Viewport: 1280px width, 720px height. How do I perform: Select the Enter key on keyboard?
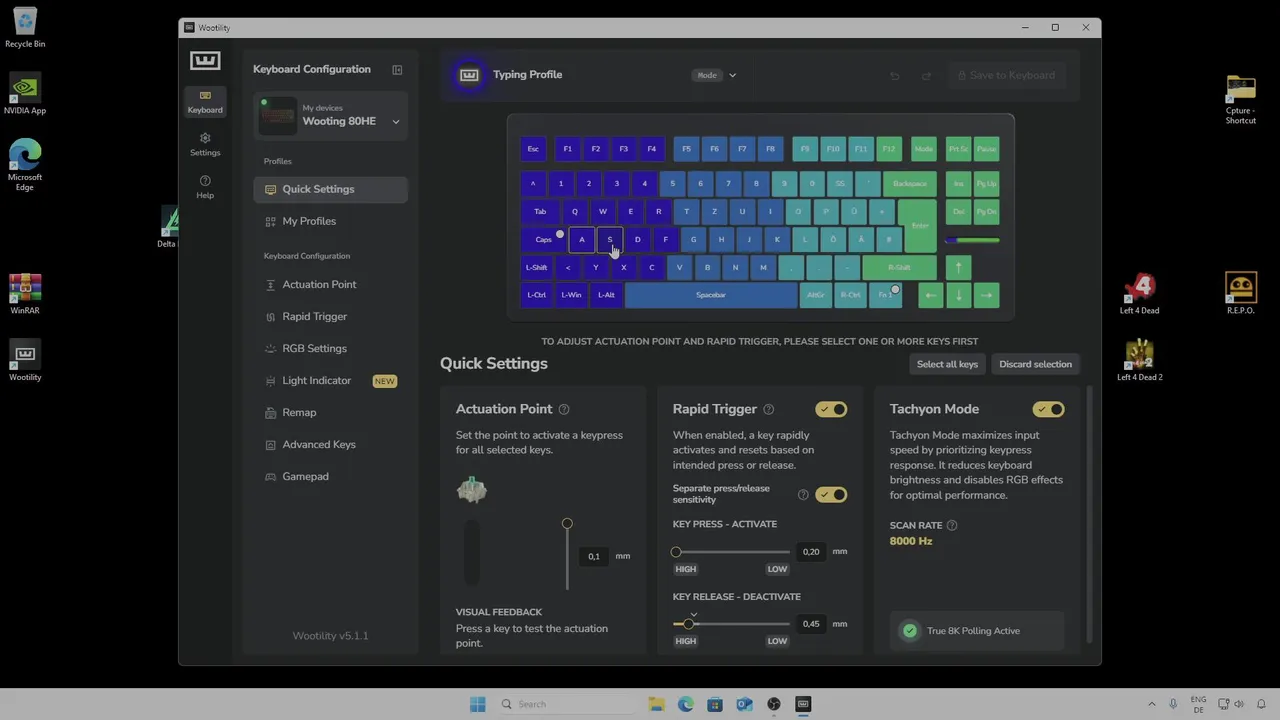tap(918, 225)
